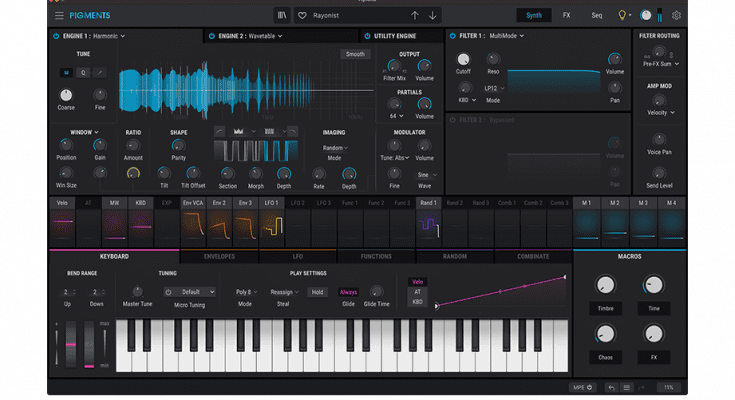Screen dimensions: 735x400
Task: Click the lightbulb sound design tips icon
Action: point(622,16)
